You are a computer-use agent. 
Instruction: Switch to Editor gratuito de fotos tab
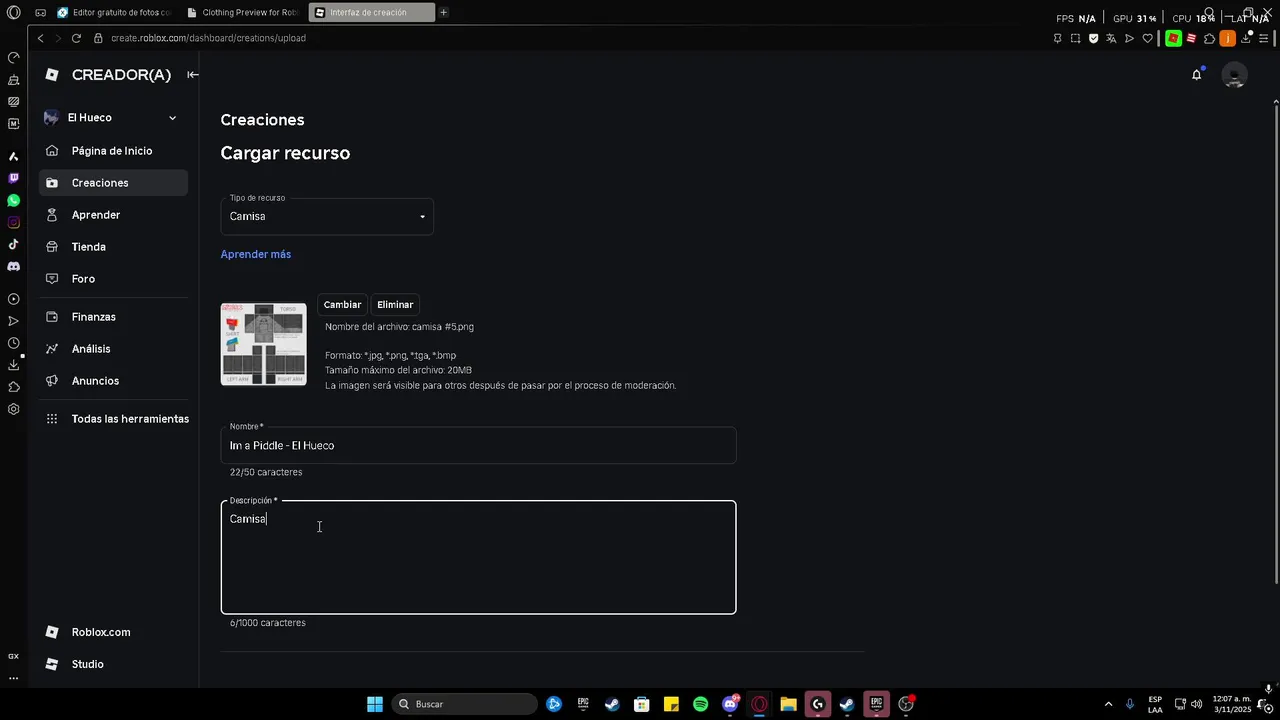click(x=115, y=13)
